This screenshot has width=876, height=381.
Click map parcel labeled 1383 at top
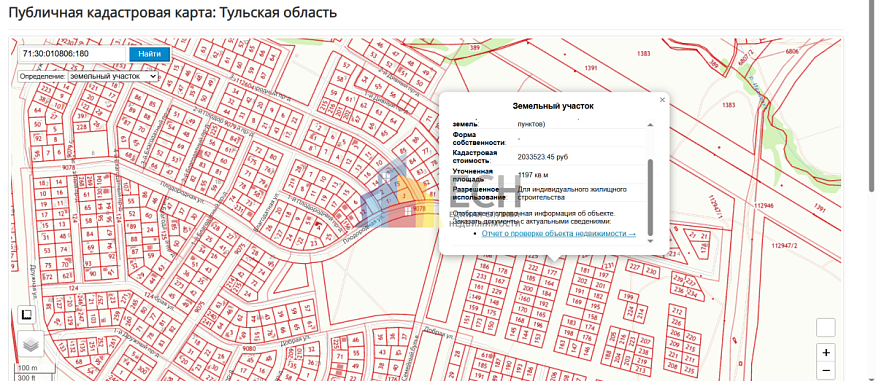coord(644,53)
